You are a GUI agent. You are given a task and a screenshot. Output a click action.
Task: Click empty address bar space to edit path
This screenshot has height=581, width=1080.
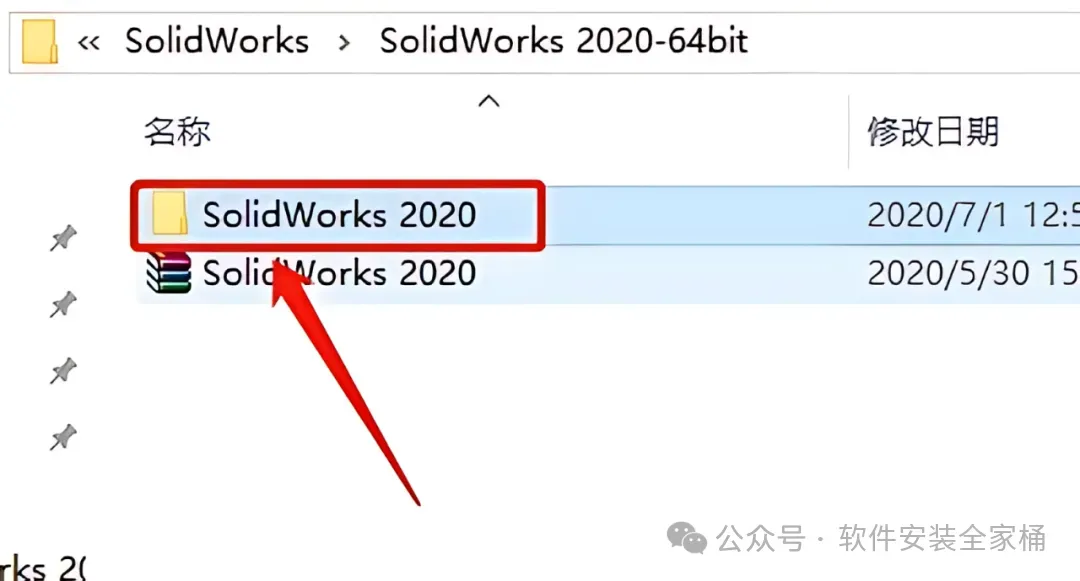click(x=909, y=41)
